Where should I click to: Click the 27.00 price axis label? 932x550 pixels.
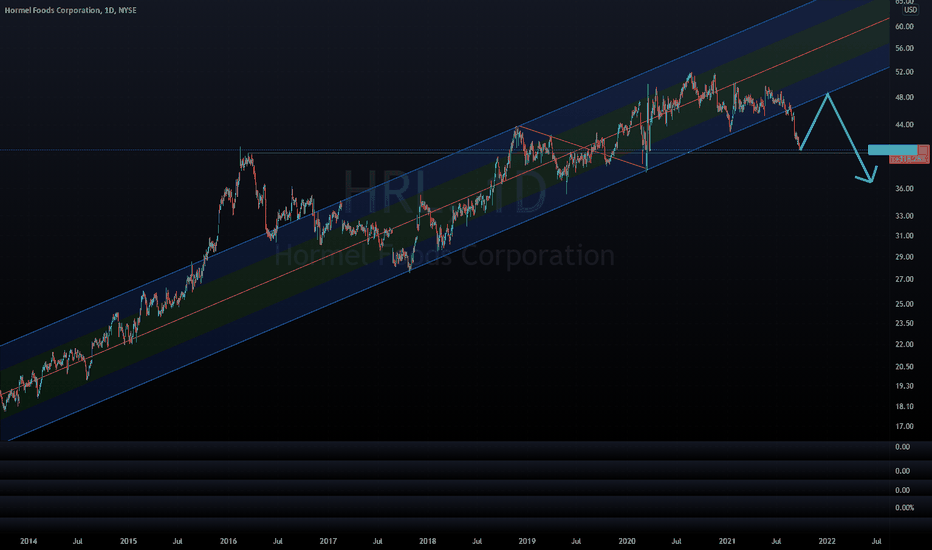click(904, 279)
